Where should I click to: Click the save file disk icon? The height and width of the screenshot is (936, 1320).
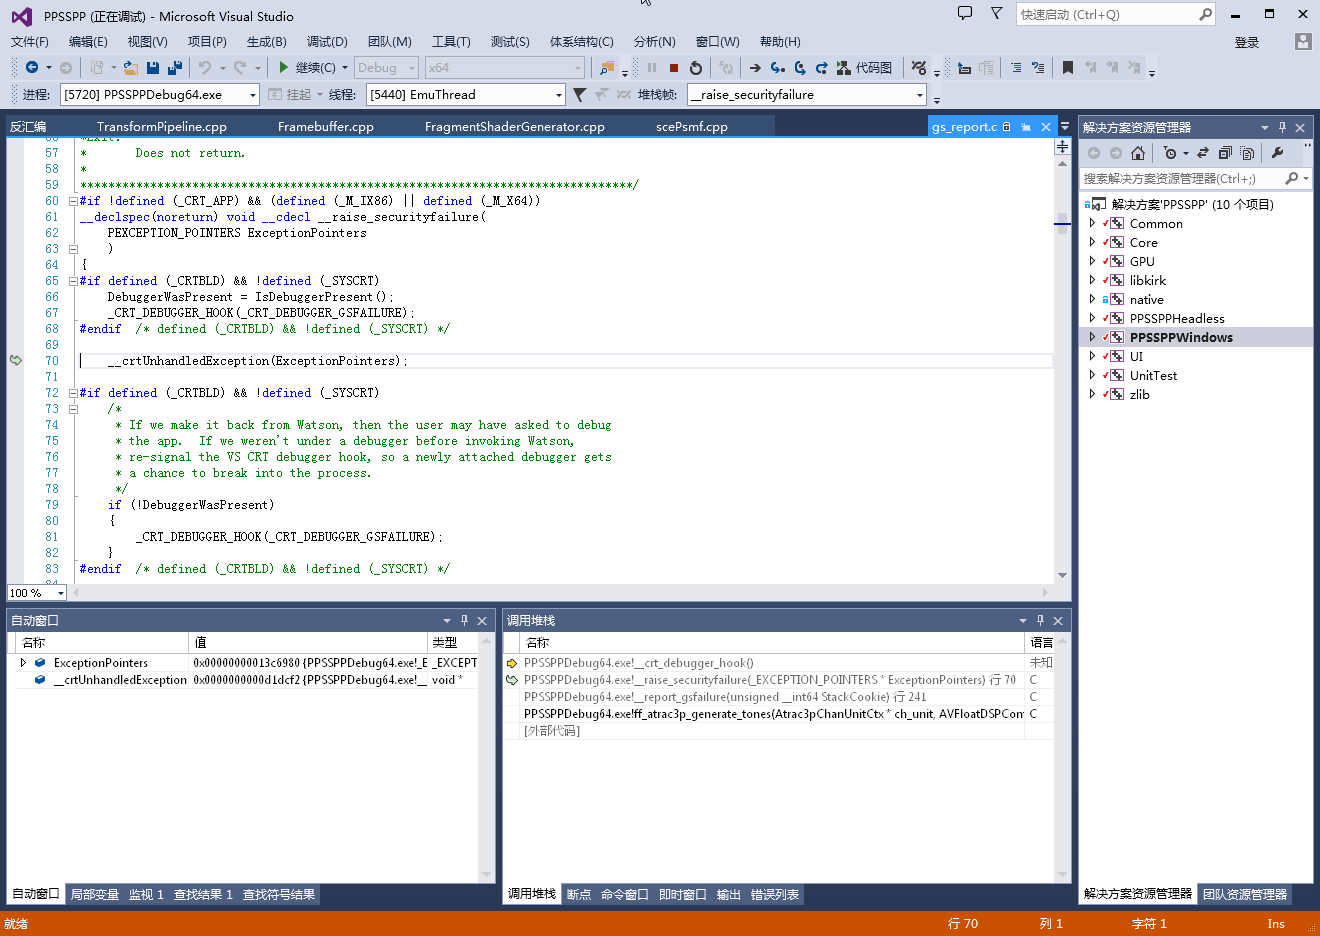(x=153, y=67)
